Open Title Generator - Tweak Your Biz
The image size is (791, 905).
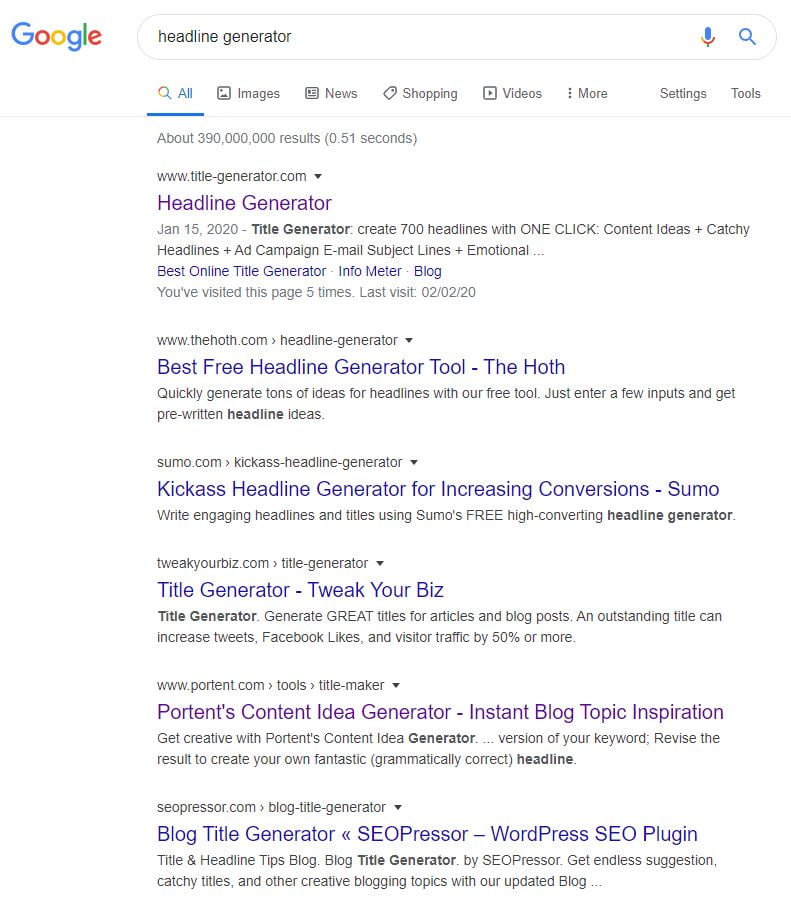tap(300, 590)
